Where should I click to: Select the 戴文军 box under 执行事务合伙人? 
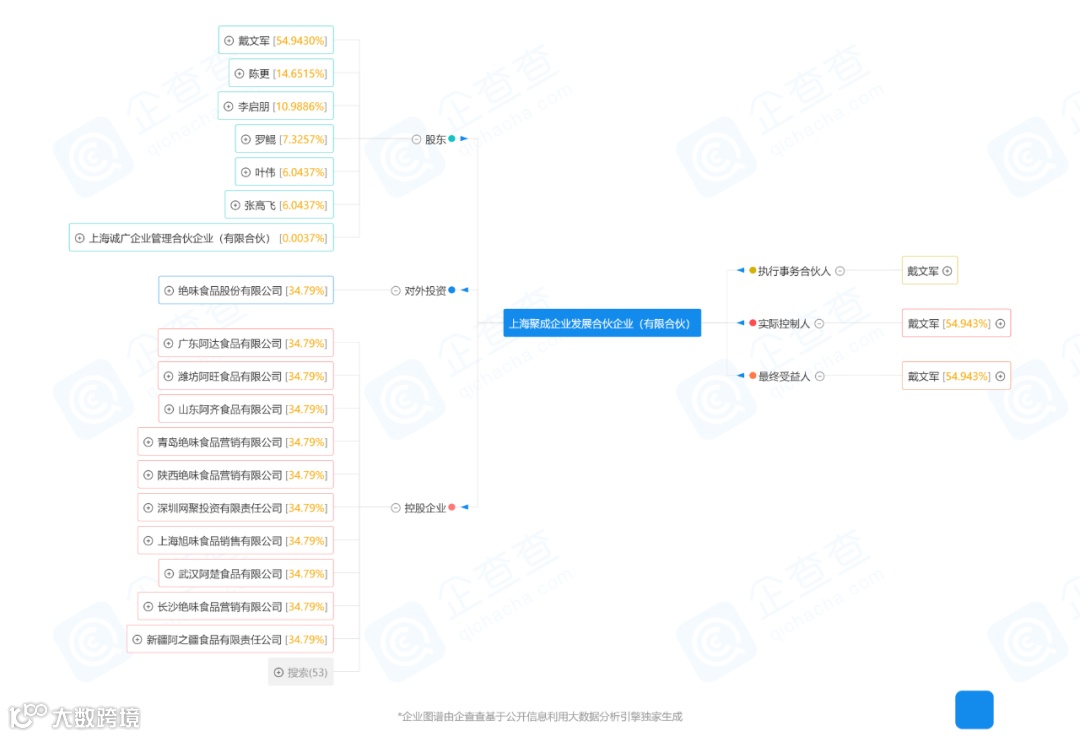930,271
